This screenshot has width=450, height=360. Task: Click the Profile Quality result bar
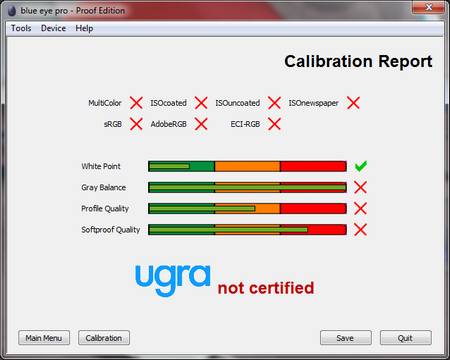tap(247, 209)
